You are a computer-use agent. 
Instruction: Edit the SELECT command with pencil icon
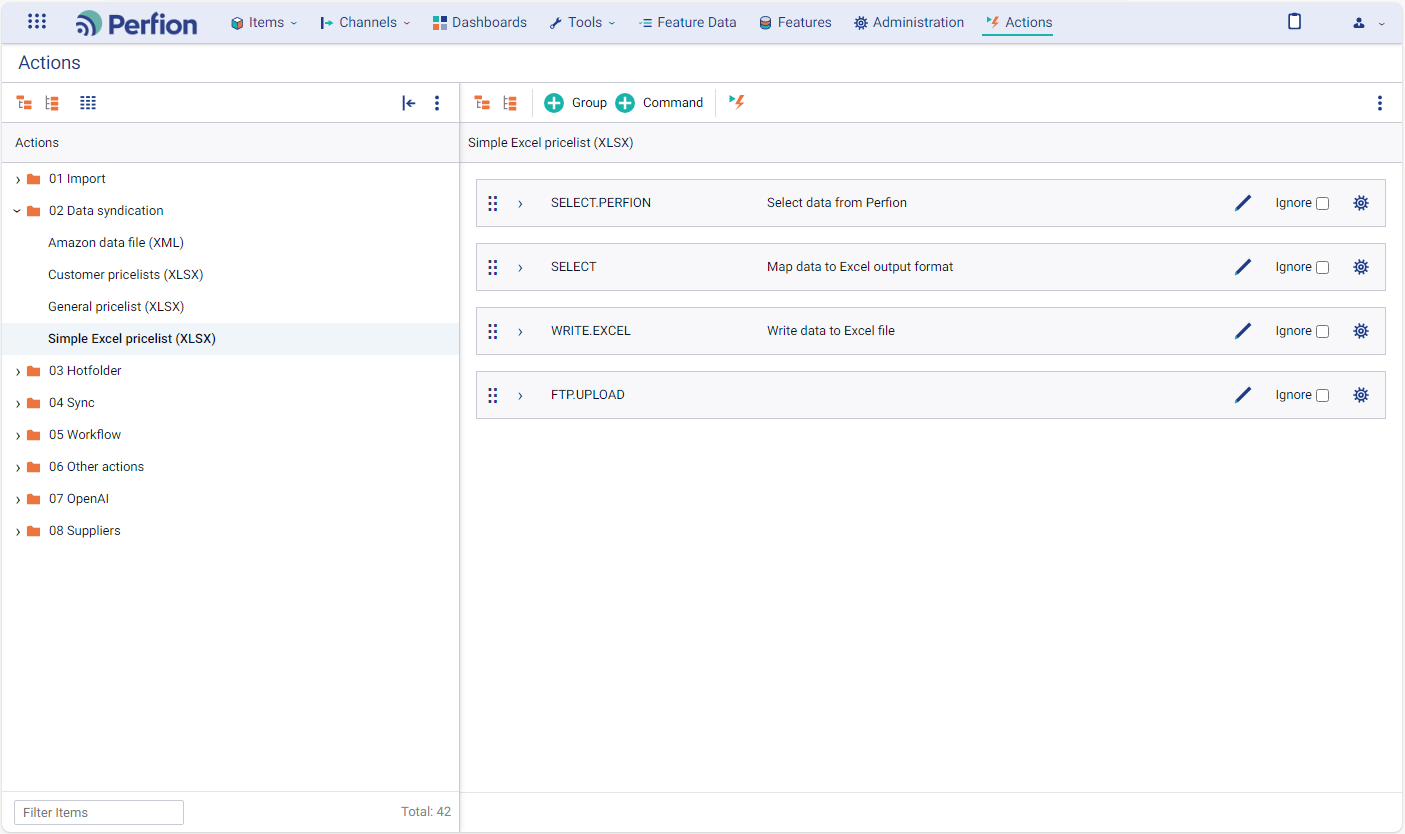1243,267
